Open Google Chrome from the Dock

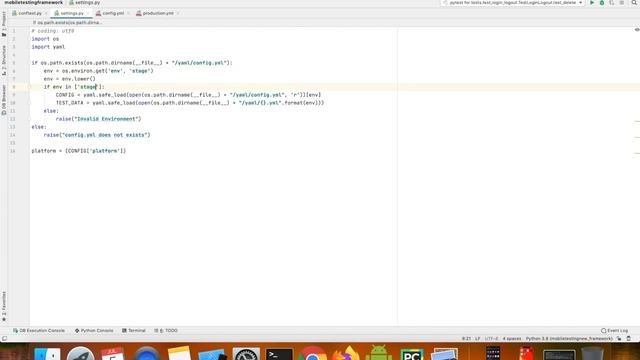pyautogui.click(x=312, y=353)
